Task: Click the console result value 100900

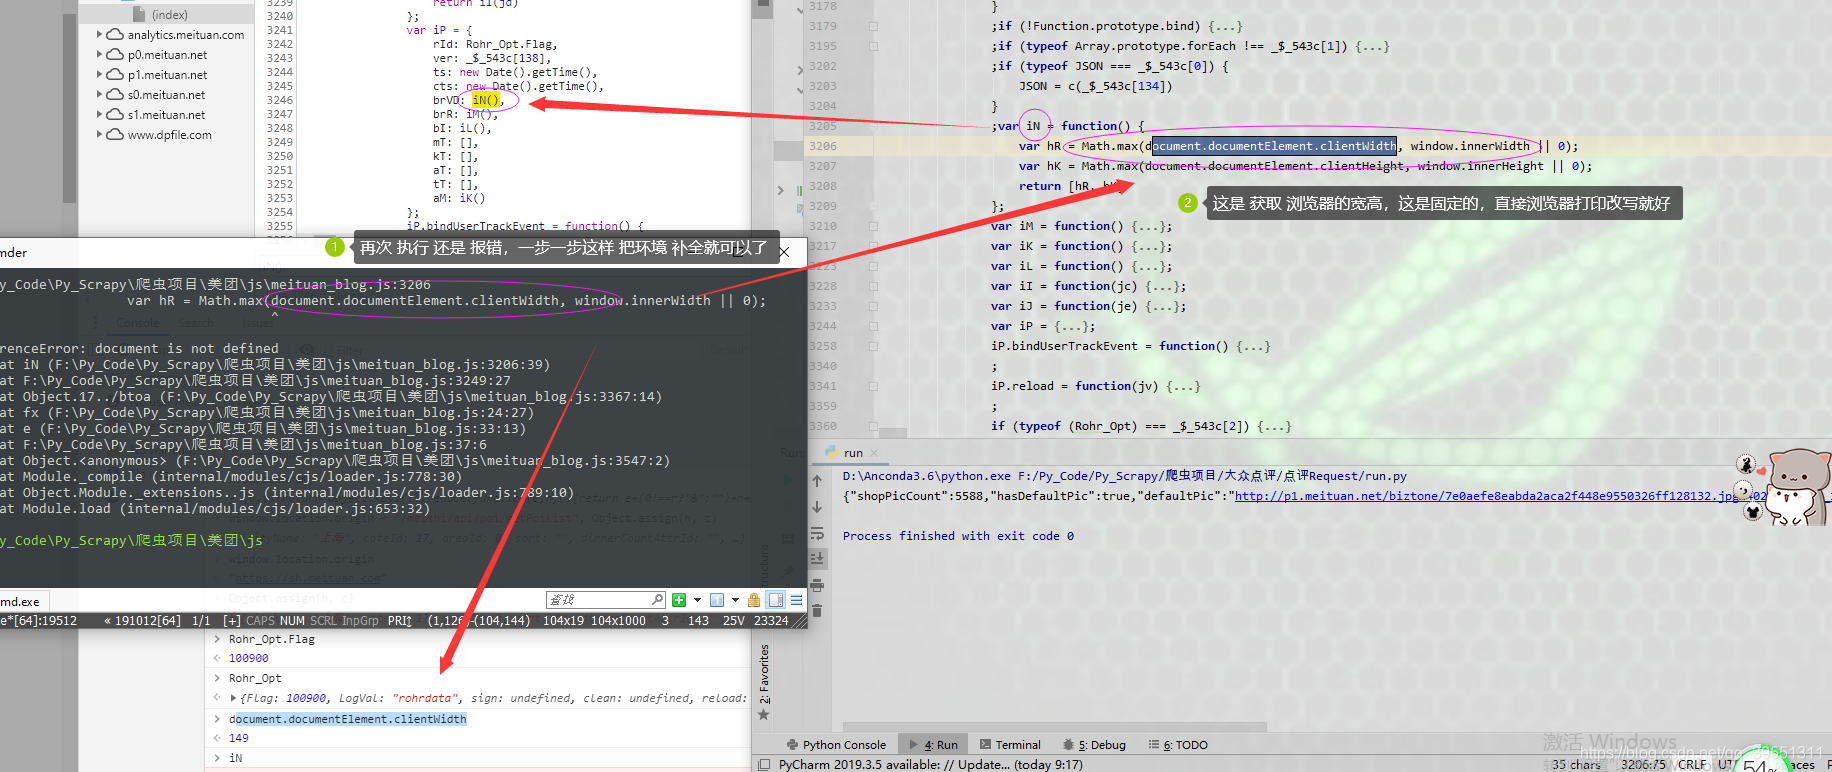Action: [249, 658]
